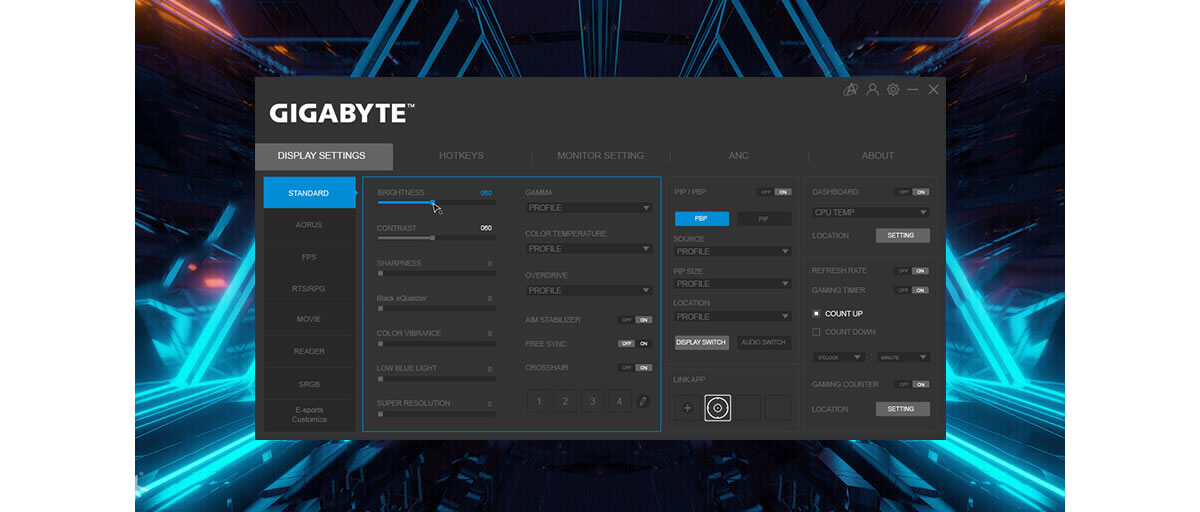Switch to the ANC tab
Image resolution: width=1200 pixels, height=512 pixels.
(x=738, y=156)
